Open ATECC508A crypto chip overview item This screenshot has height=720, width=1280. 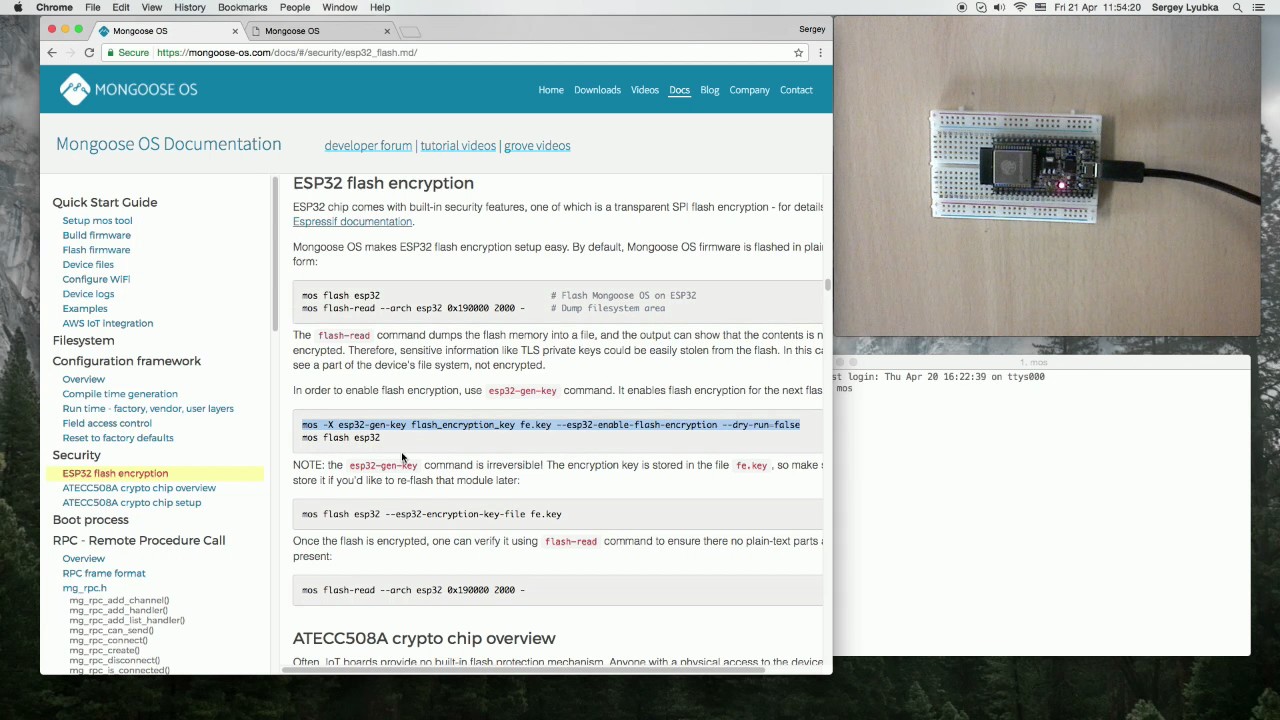[139, 488]
